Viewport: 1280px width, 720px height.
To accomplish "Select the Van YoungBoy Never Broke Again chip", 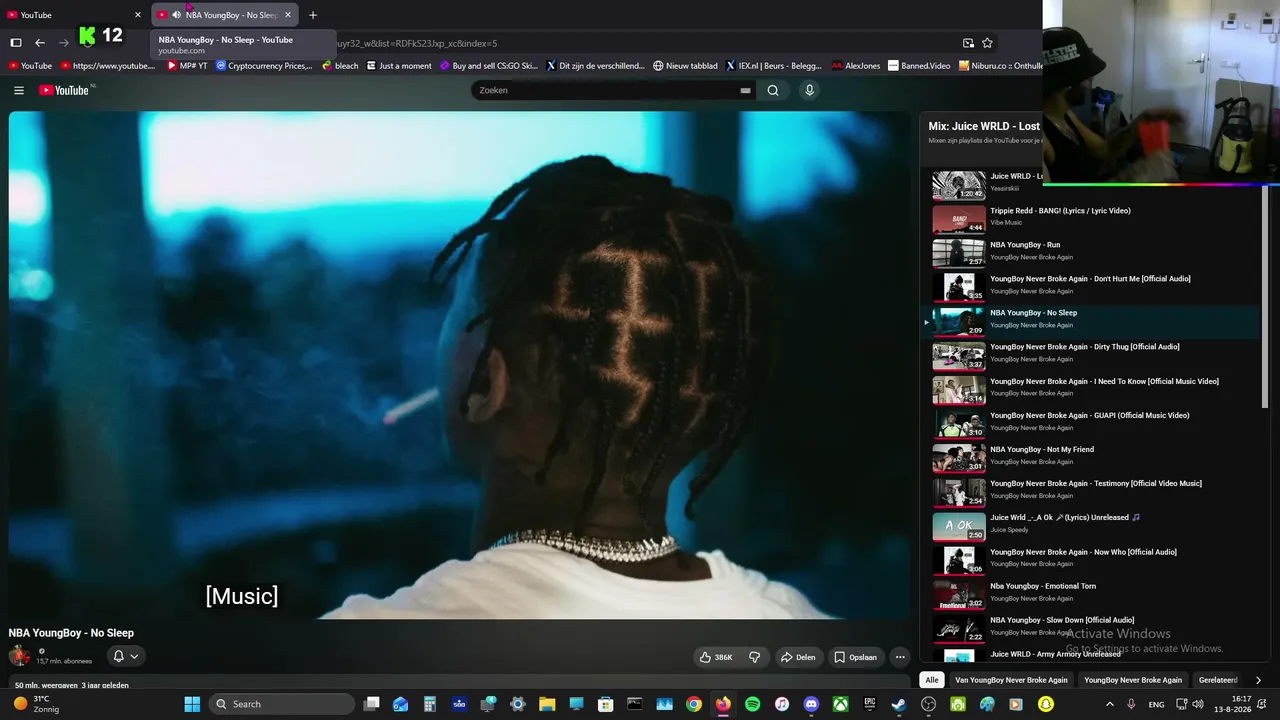I will (1011, 680).
